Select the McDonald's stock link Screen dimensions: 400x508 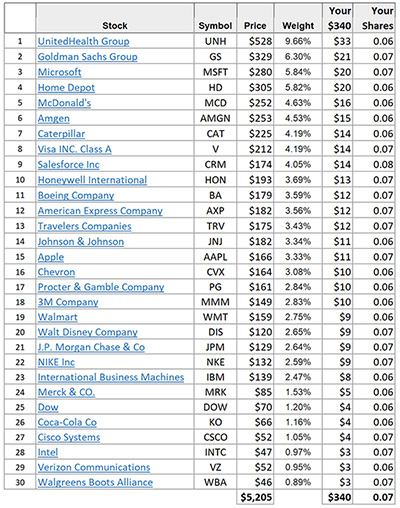[x=64, y=103]
